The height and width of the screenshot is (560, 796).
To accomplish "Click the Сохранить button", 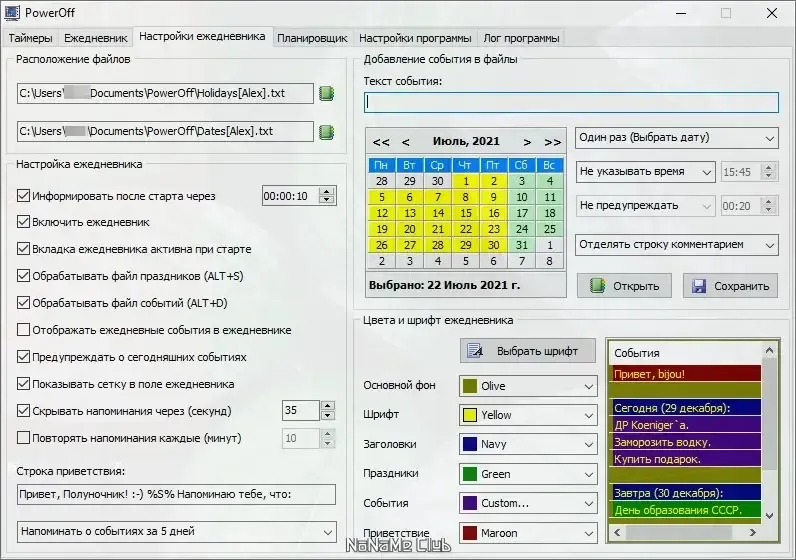I will (x=730, y=286).
